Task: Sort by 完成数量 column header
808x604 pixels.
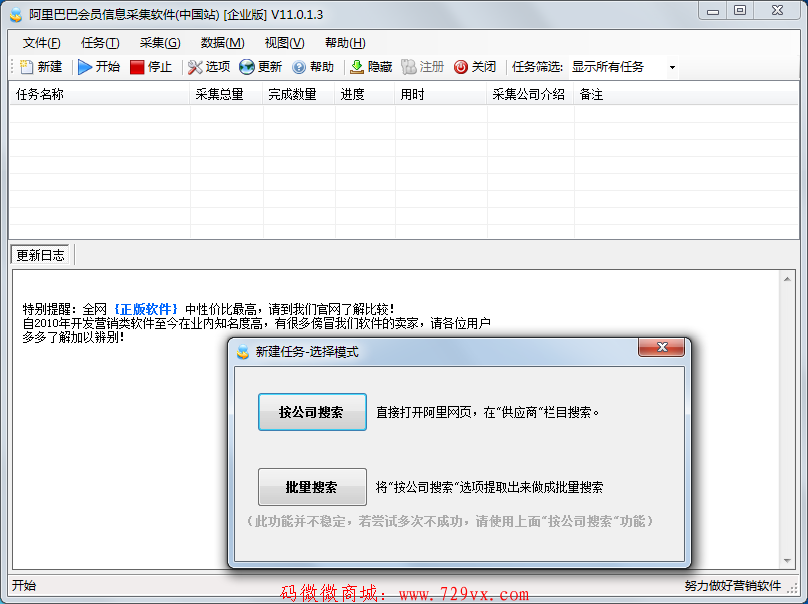Action: click(x=299, y=94)
